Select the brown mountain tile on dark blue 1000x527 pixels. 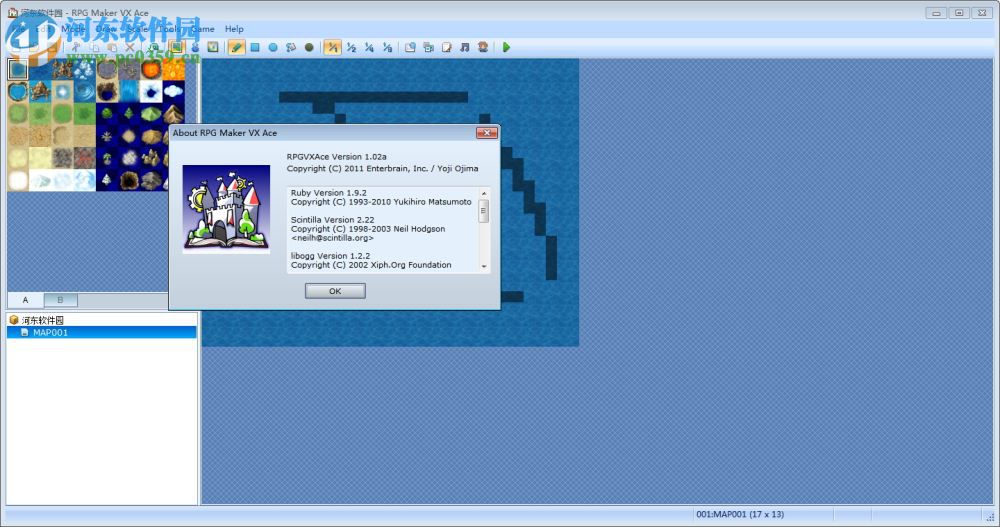point(173,114)
